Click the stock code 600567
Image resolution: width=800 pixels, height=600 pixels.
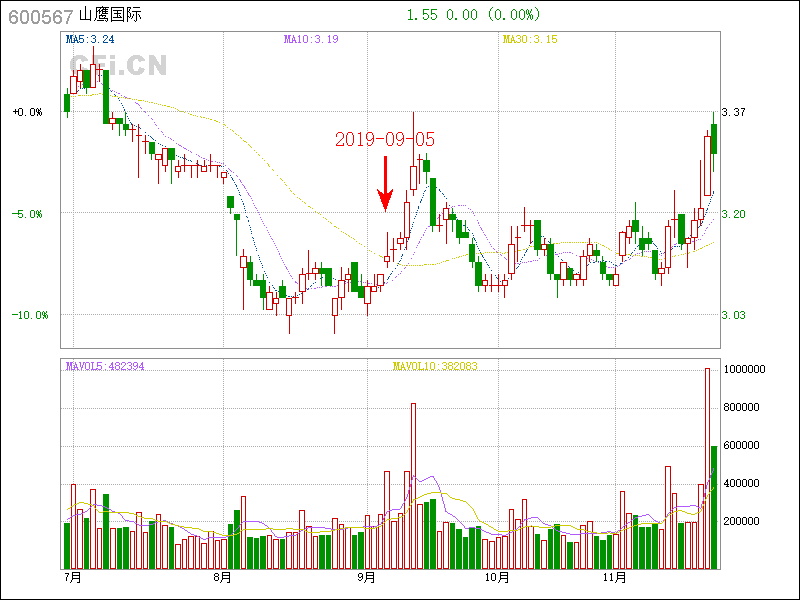click(41, 17)
